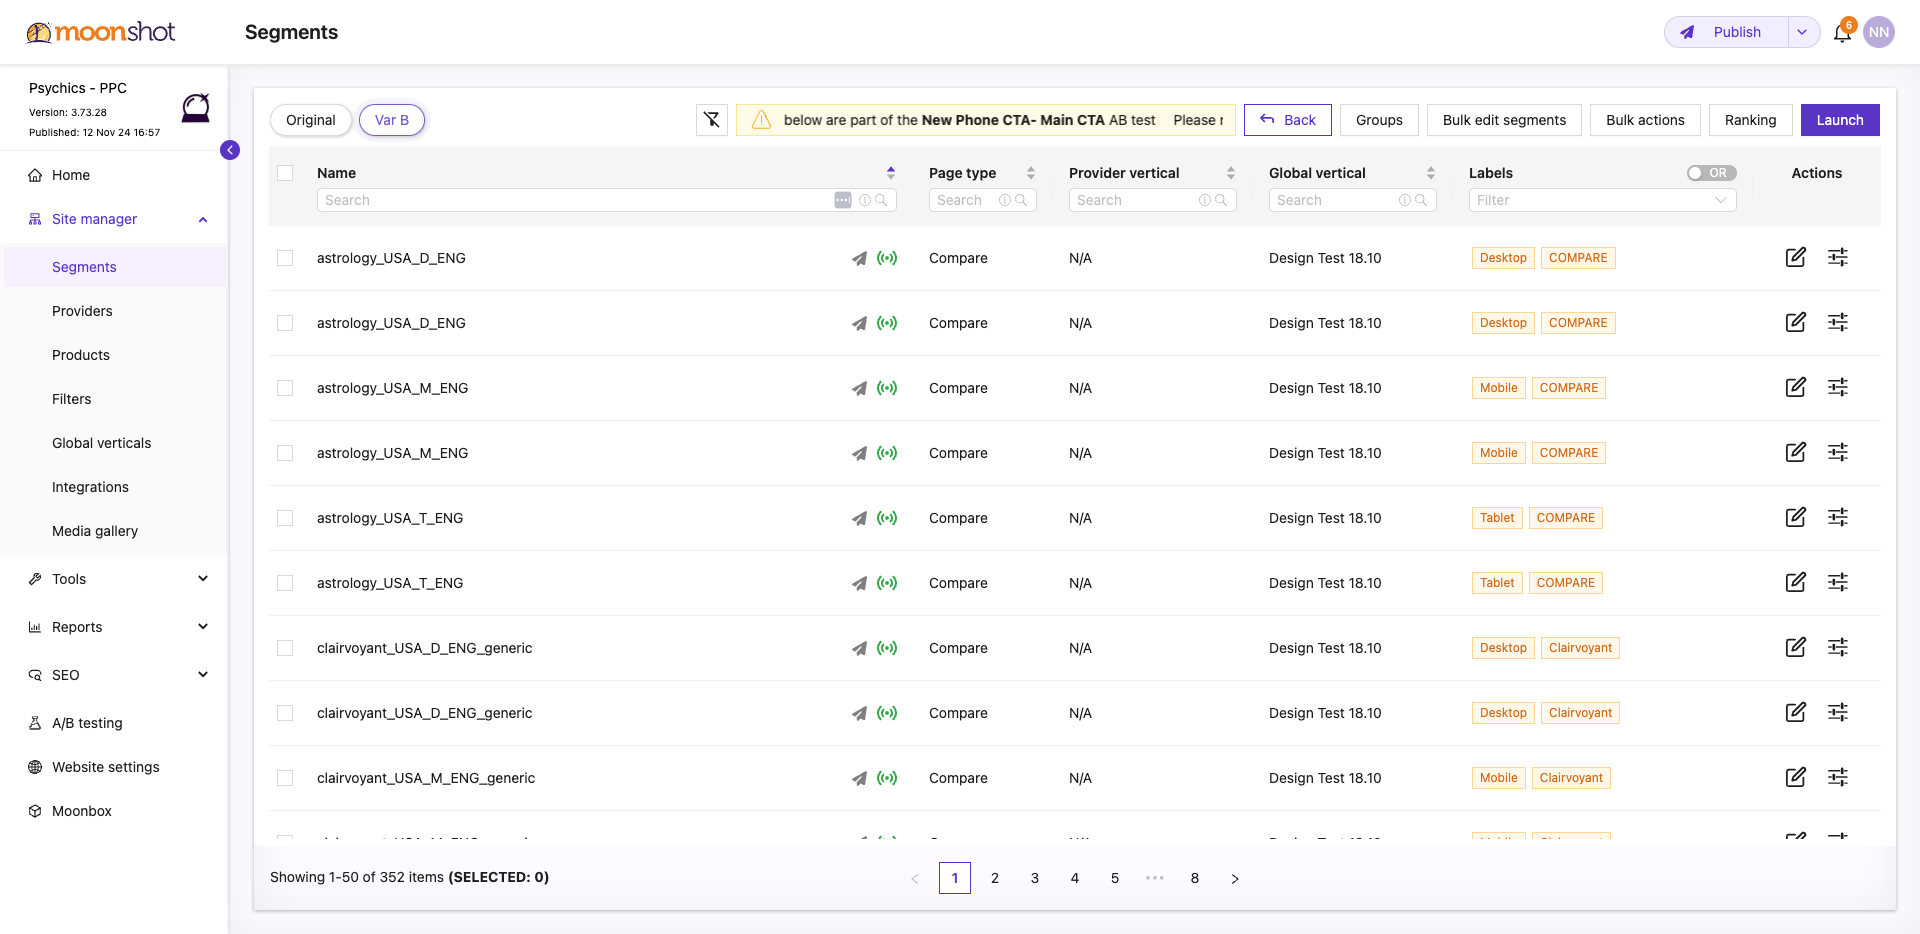Switch to the Original variant tab
Image resolution: width=1920 pixels, height=934 pixels.
311,120
